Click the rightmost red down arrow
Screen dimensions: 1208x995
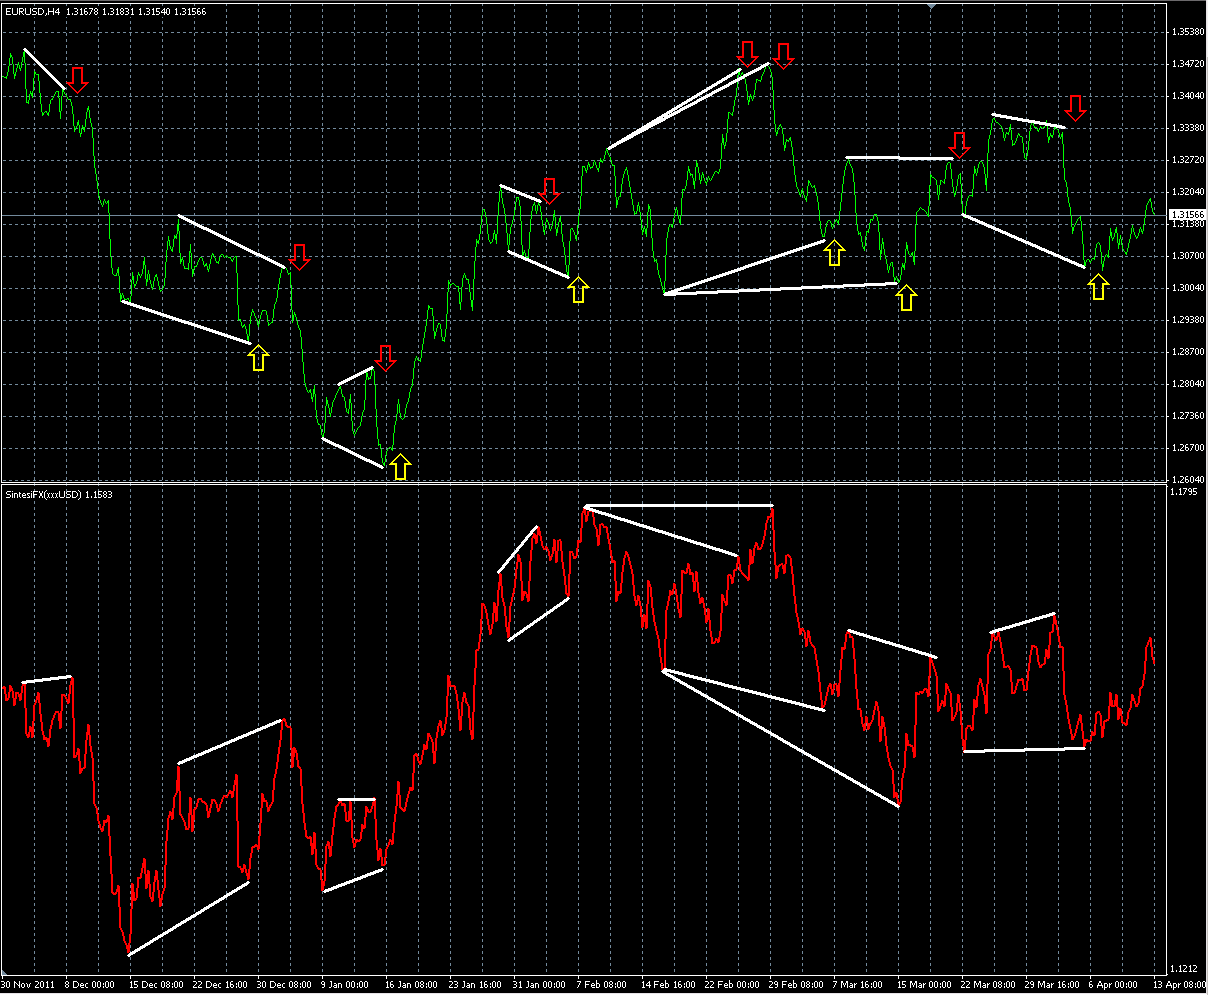pyautogui.click(x=1075, y=107)
